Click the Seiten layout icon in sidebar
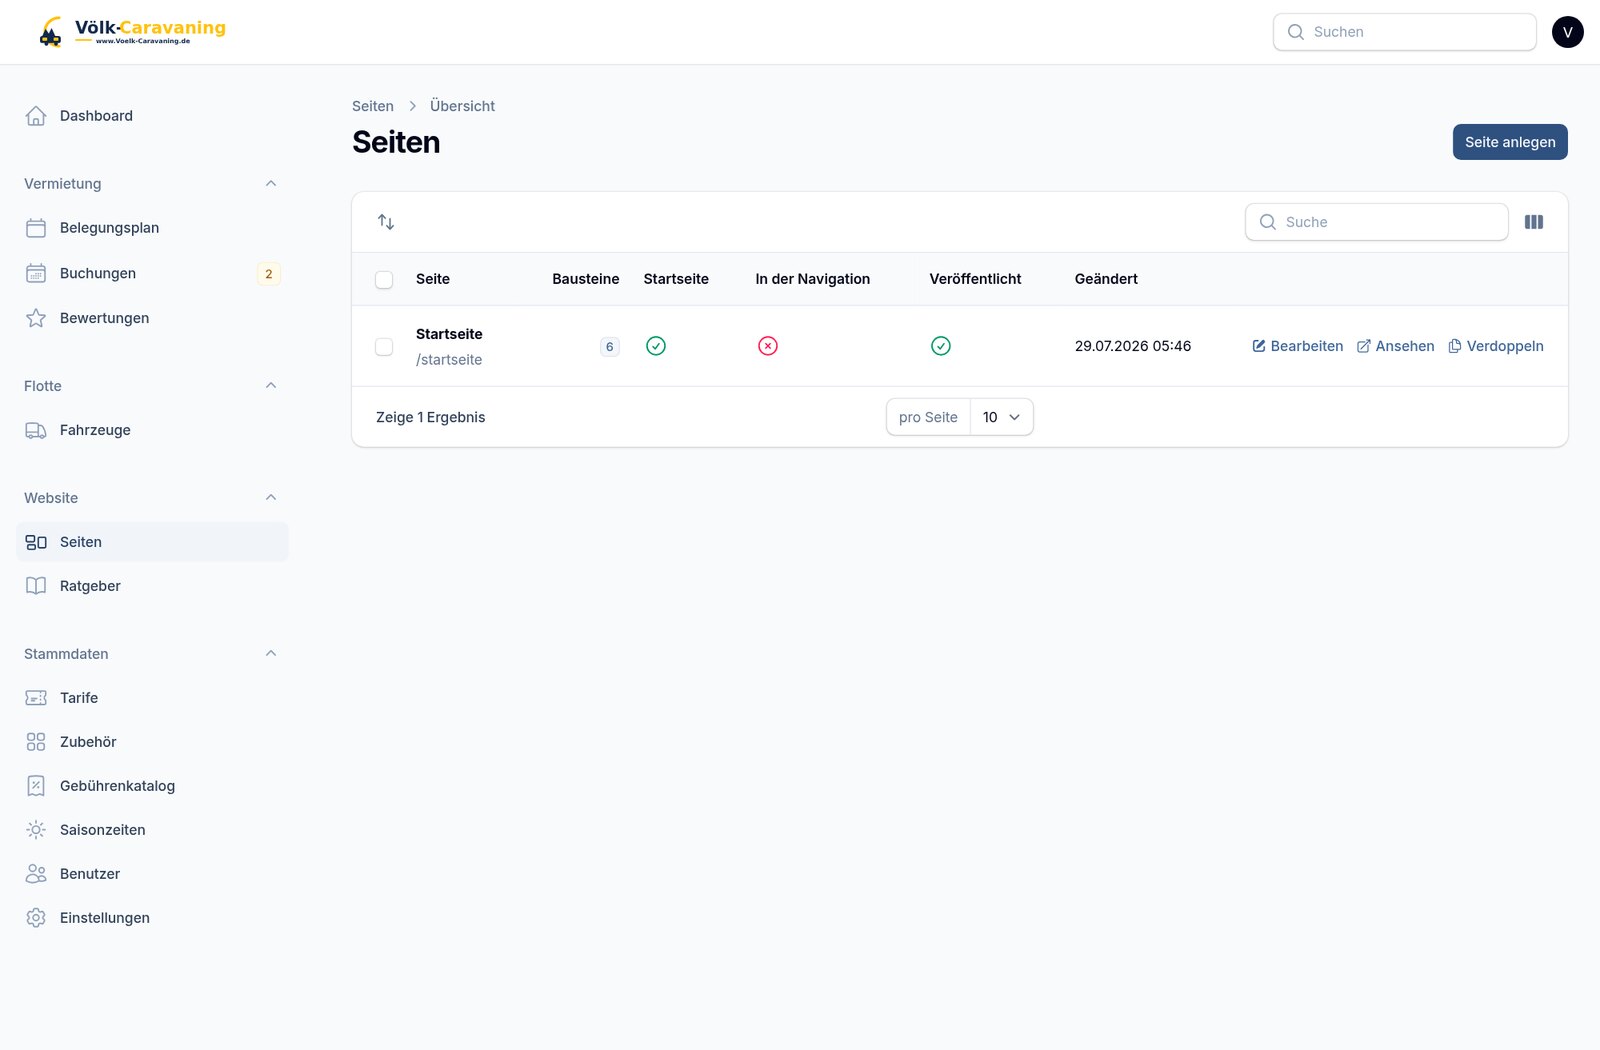The image size is (1600, 1050). pyautogui.click(x=36, y=542)
